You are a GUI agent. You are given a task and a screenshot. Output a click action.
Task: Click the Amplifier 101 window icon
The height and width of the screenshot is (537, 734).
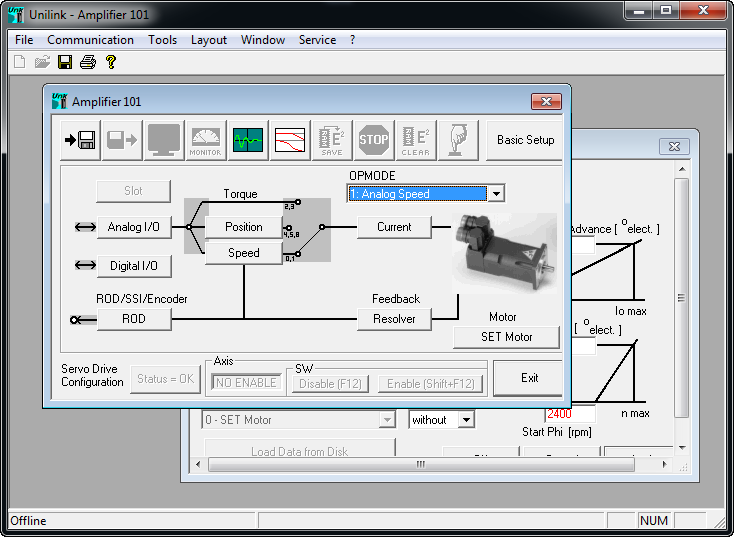[59, 101]
